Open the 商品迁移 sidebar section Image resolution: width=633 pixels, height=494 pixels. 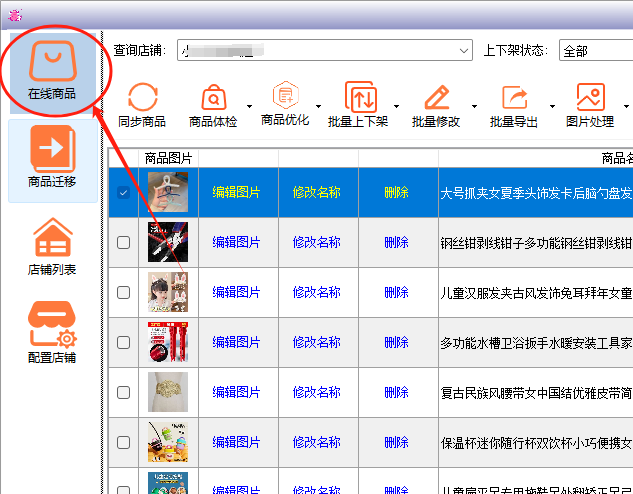pyautogui.click(x=52, y=159)
